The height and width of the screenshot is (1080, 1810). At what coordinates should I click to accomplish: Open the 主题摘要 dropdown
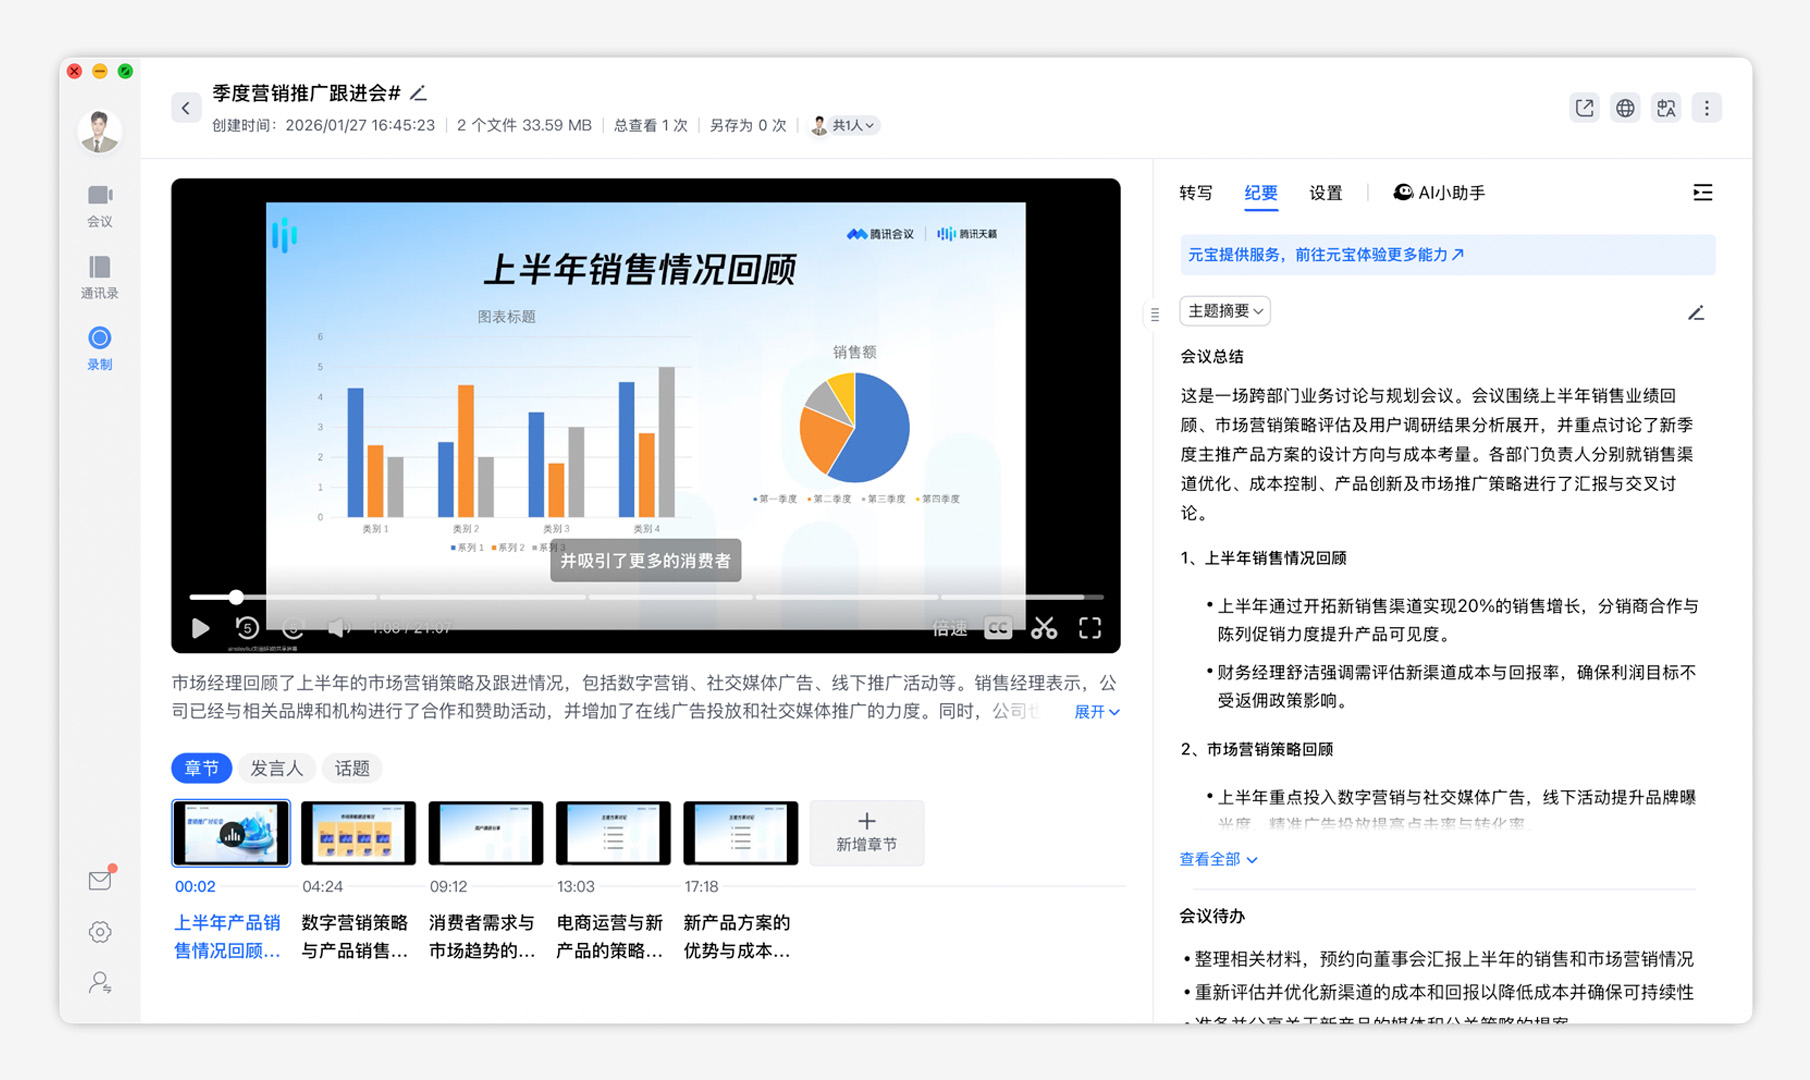click(1225, 311)
